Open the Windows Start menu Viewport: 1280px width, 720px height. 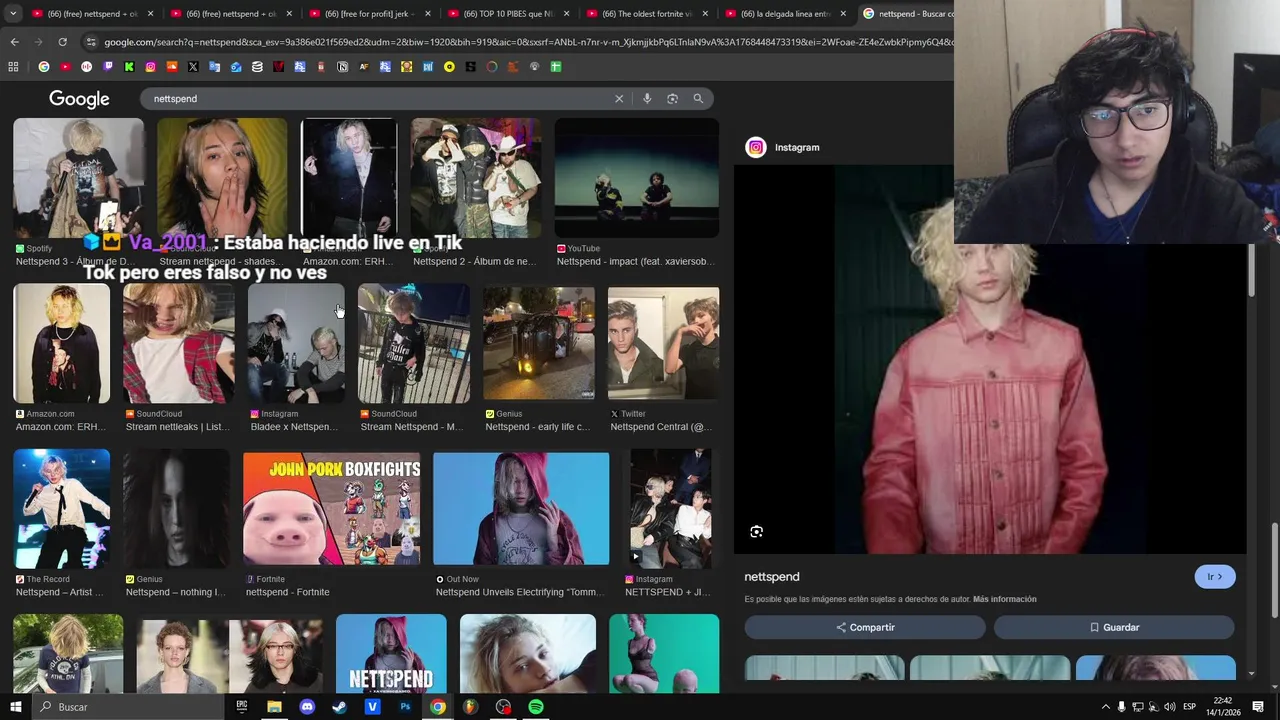(x=15, y=707)
